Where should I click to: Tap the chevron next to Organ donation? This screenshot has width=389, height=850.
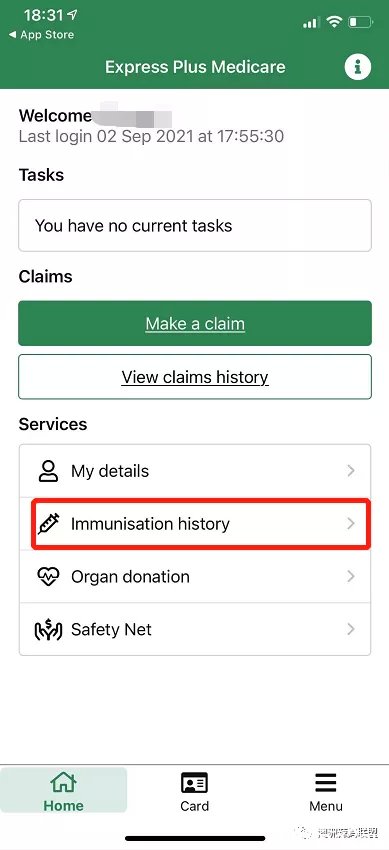coord(351,576)
